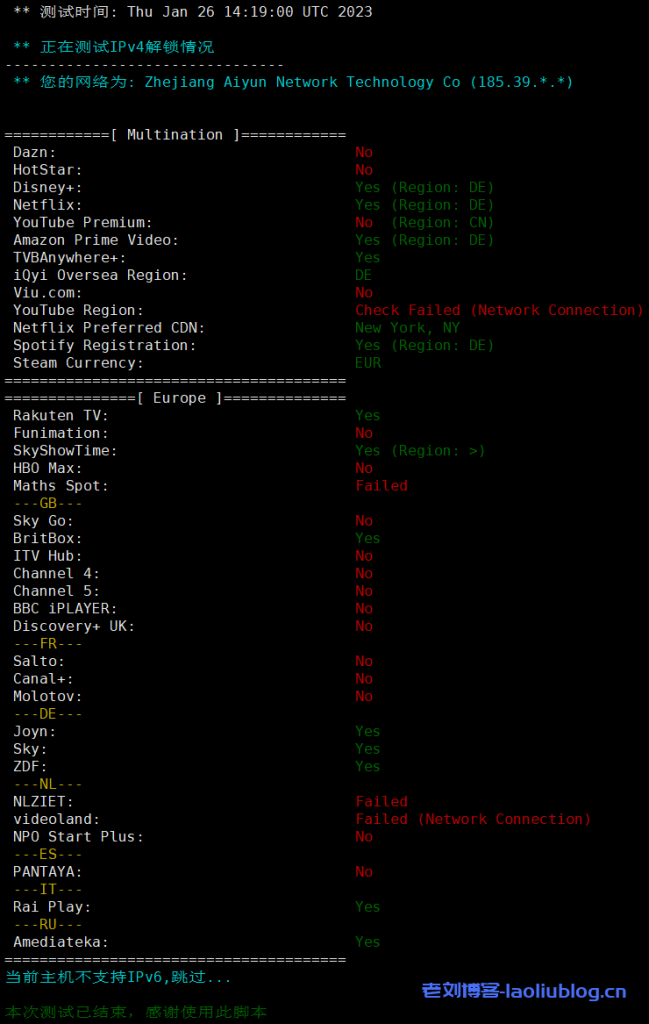This screenshot has width=649, height=1024.
Task: Click the Amediateka row label
Action: (61, 942)
